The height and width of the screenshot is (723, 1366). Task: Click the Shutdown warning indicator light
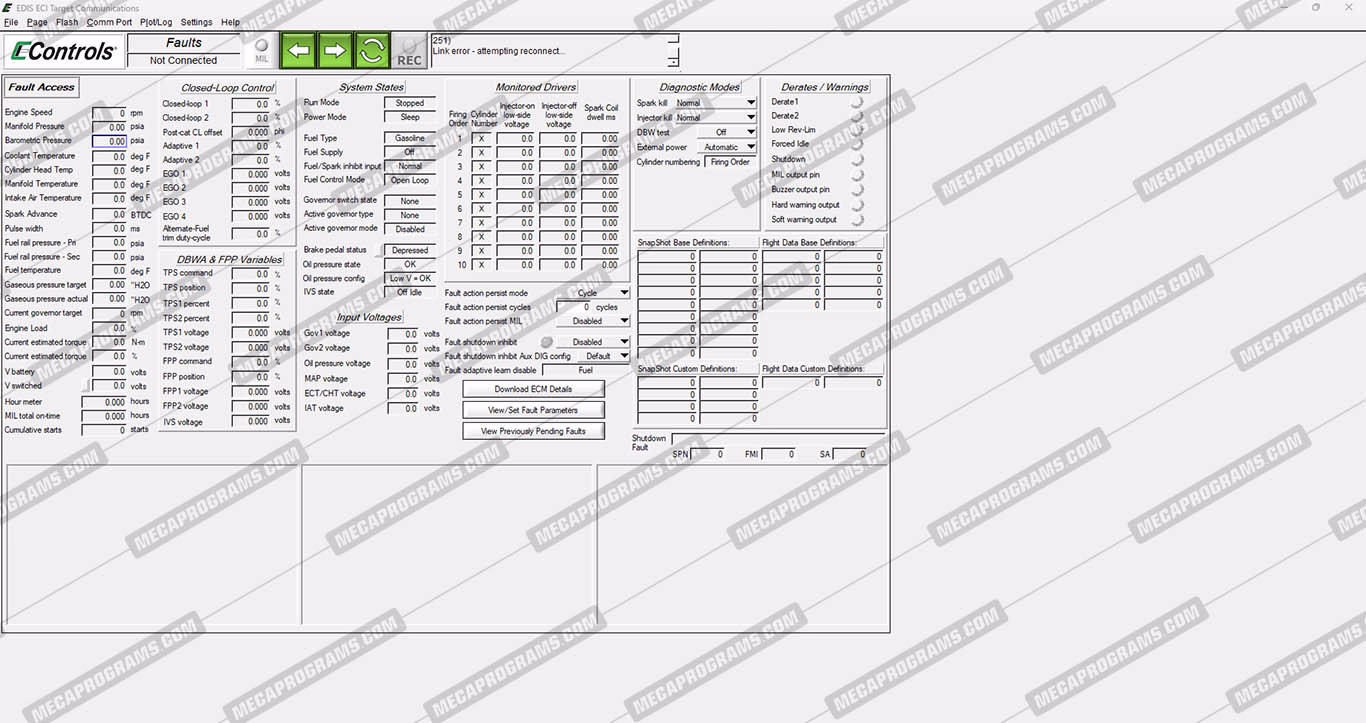(x=856, y=160)
